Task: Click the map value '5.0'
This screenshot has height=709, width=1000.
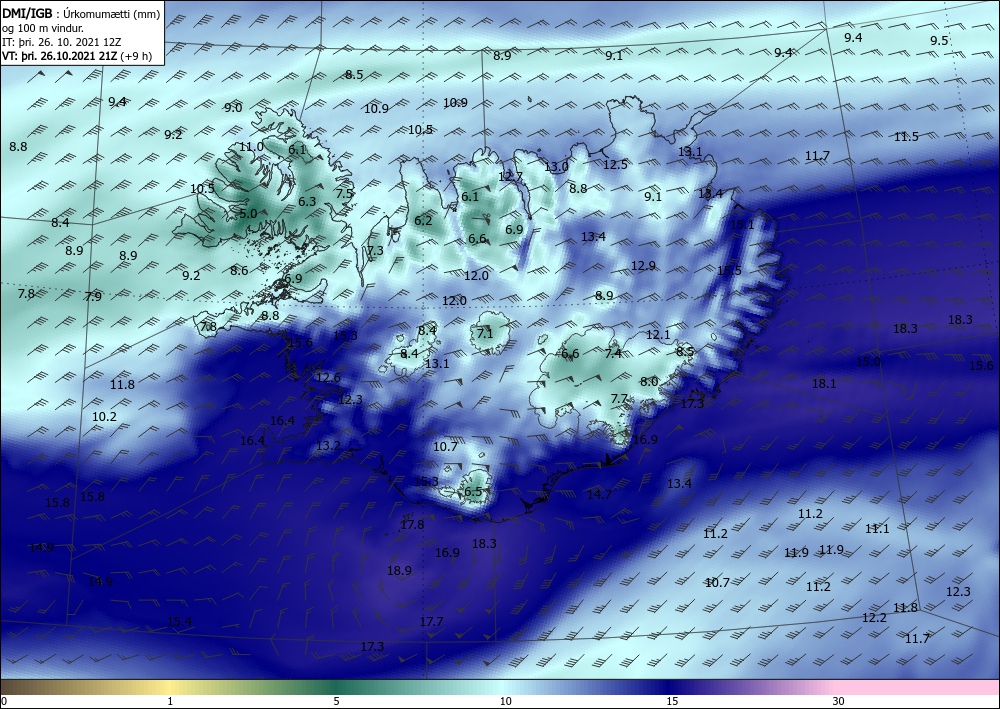Action: point(247,214)
